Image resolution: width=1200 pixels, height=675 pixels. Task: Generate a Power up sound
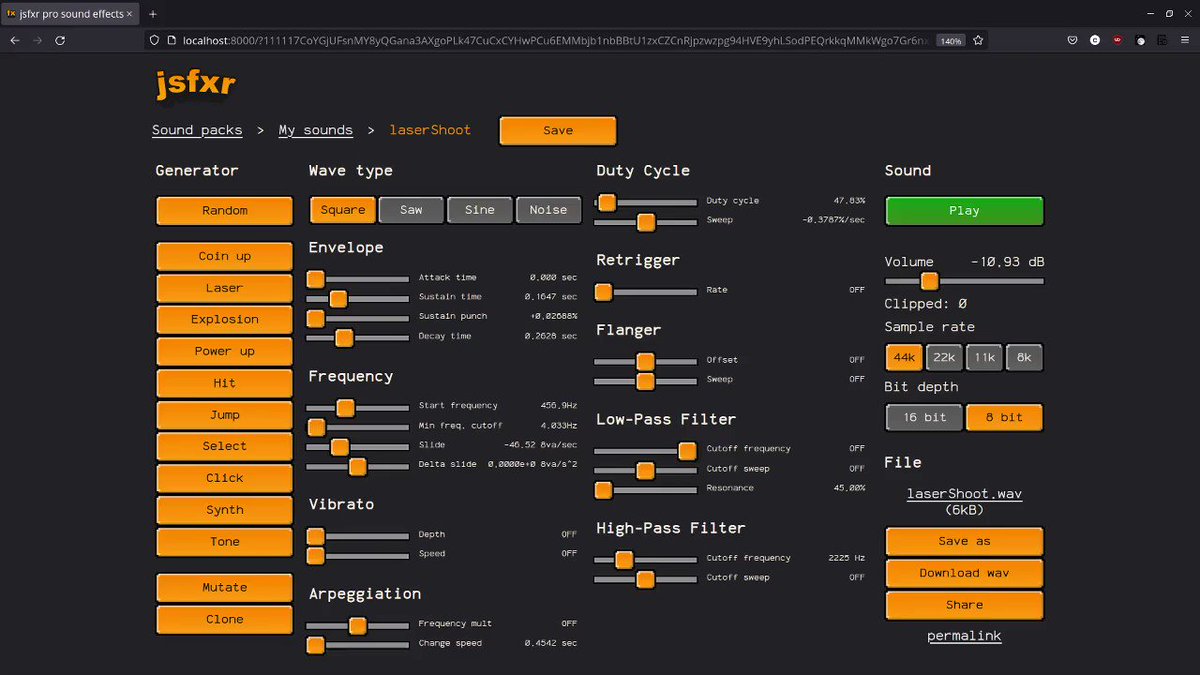[225, 352]
